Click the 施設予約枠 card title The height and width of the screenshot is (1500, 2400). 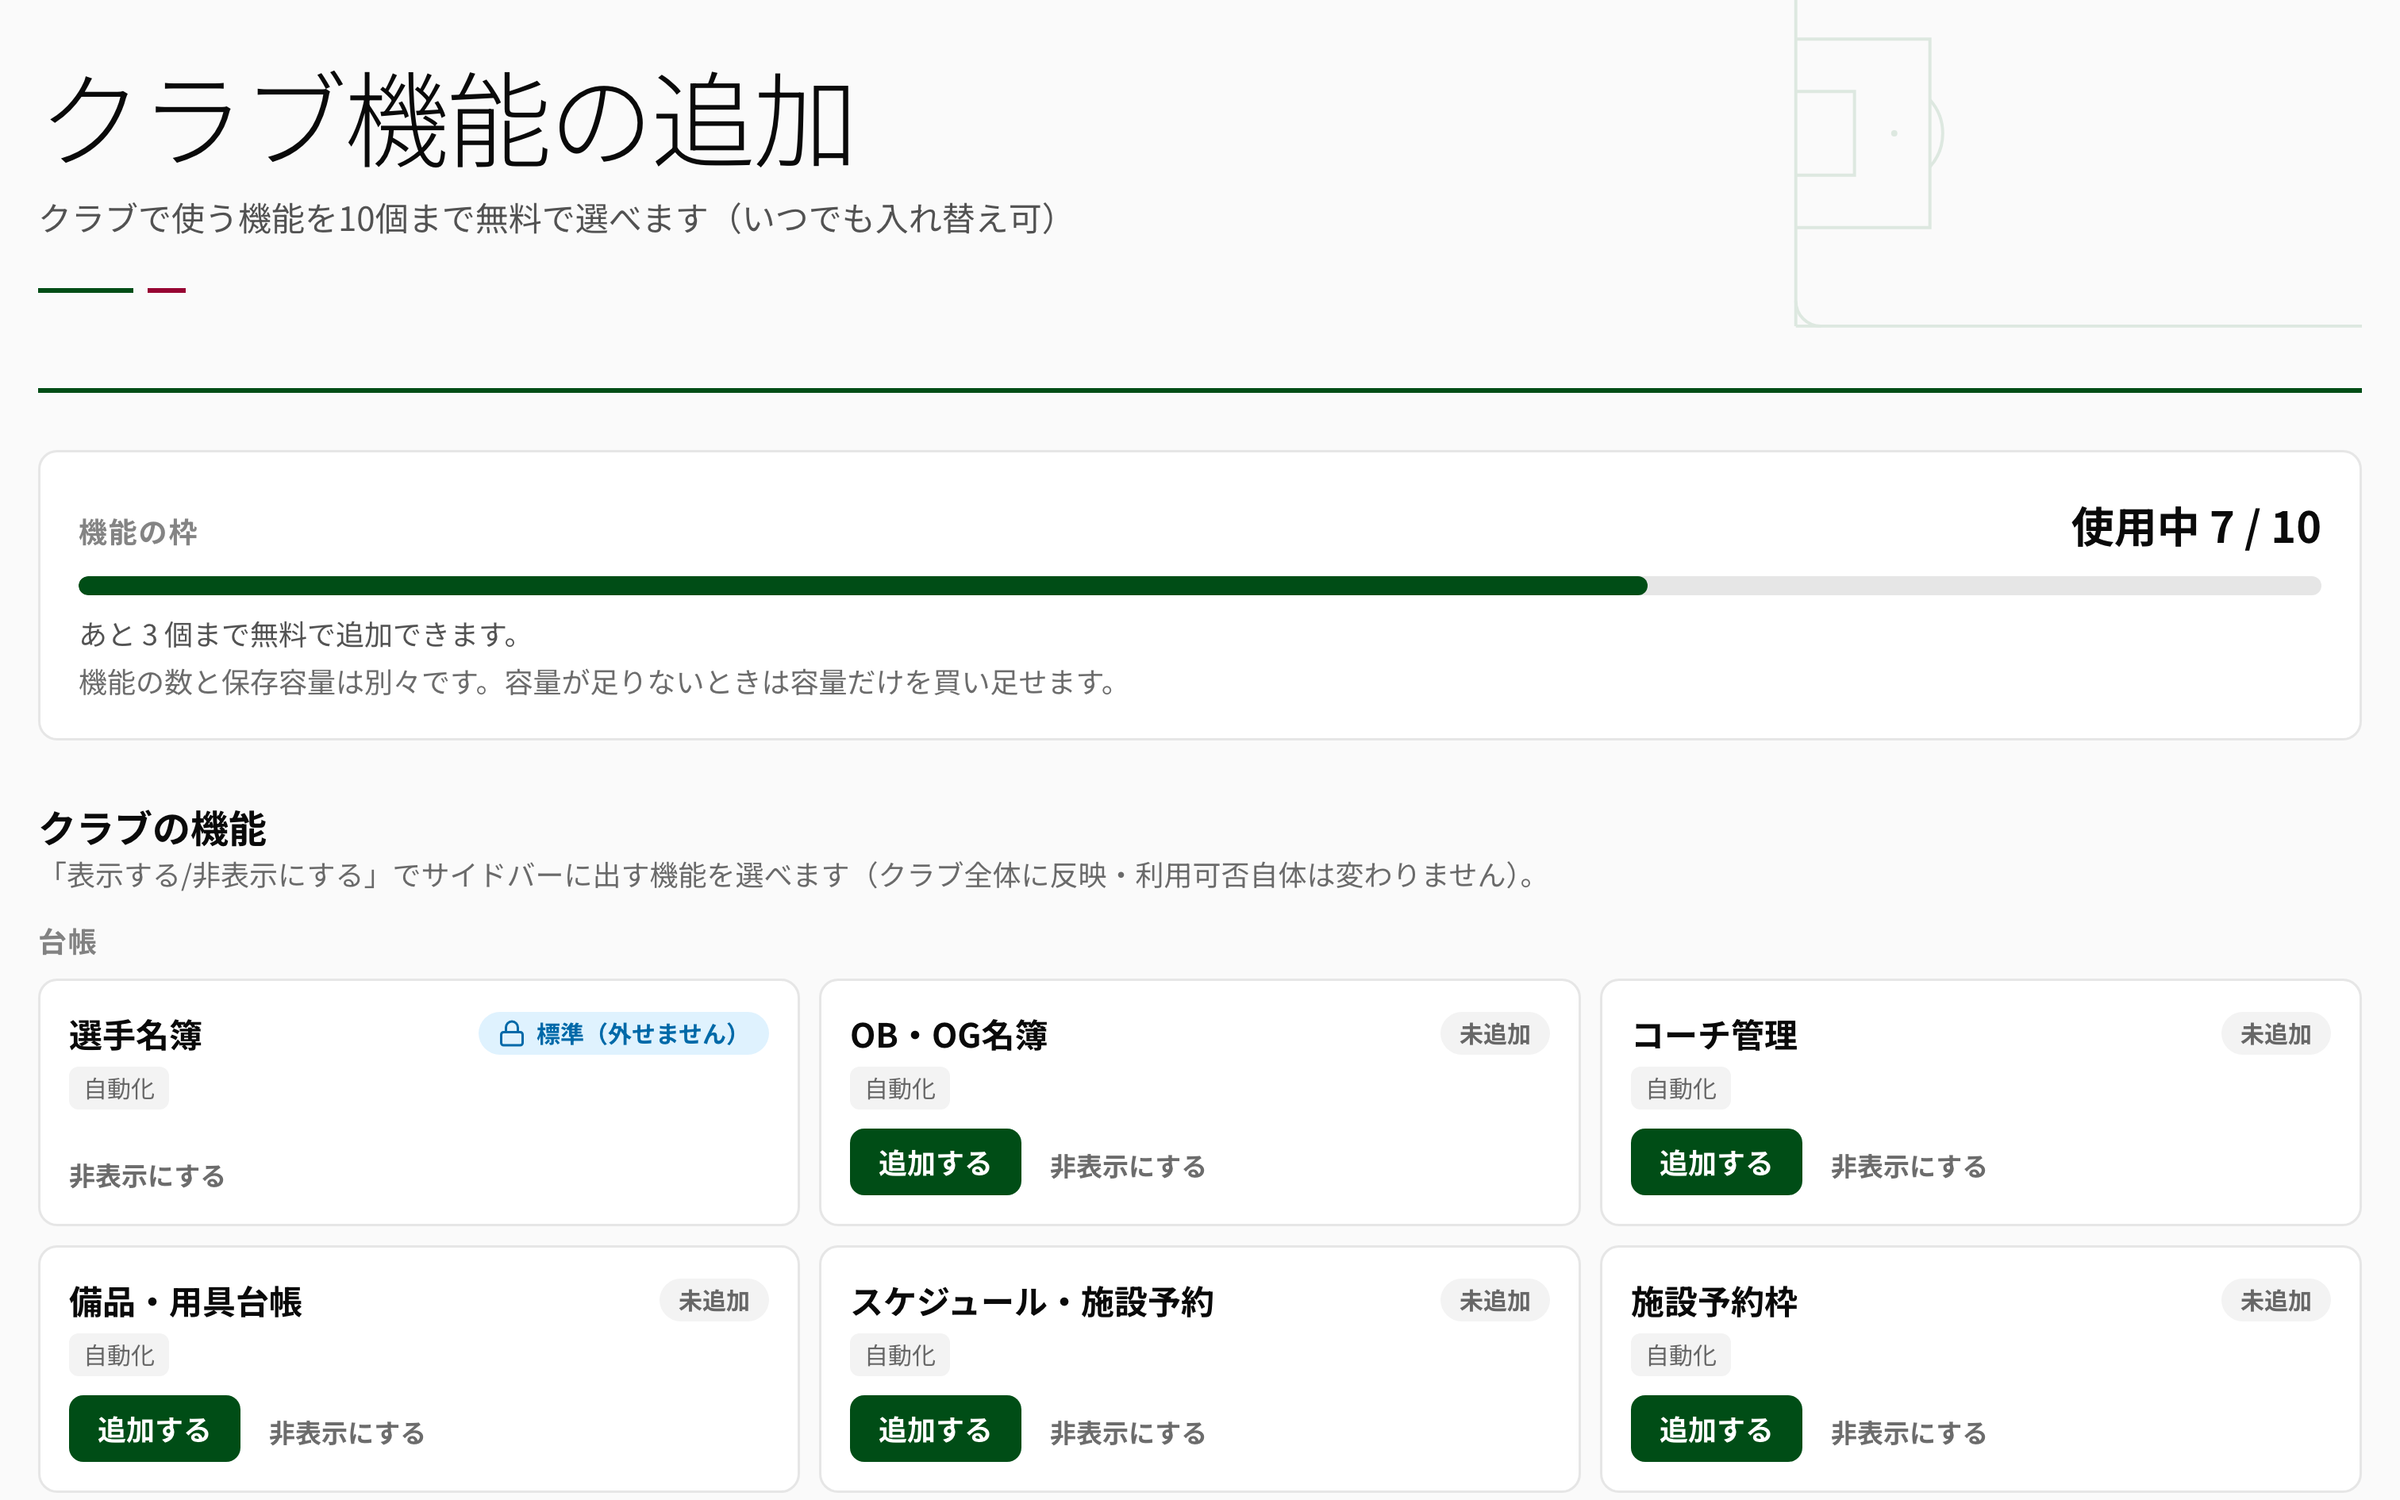(x=1714, y=1301)
